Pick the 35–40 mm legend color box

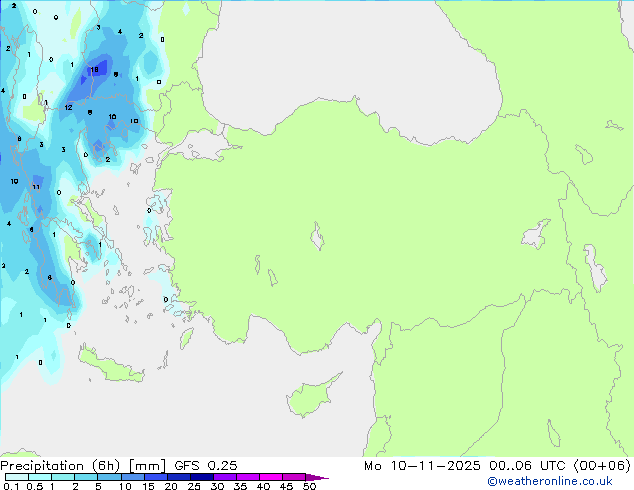point(247,477)
